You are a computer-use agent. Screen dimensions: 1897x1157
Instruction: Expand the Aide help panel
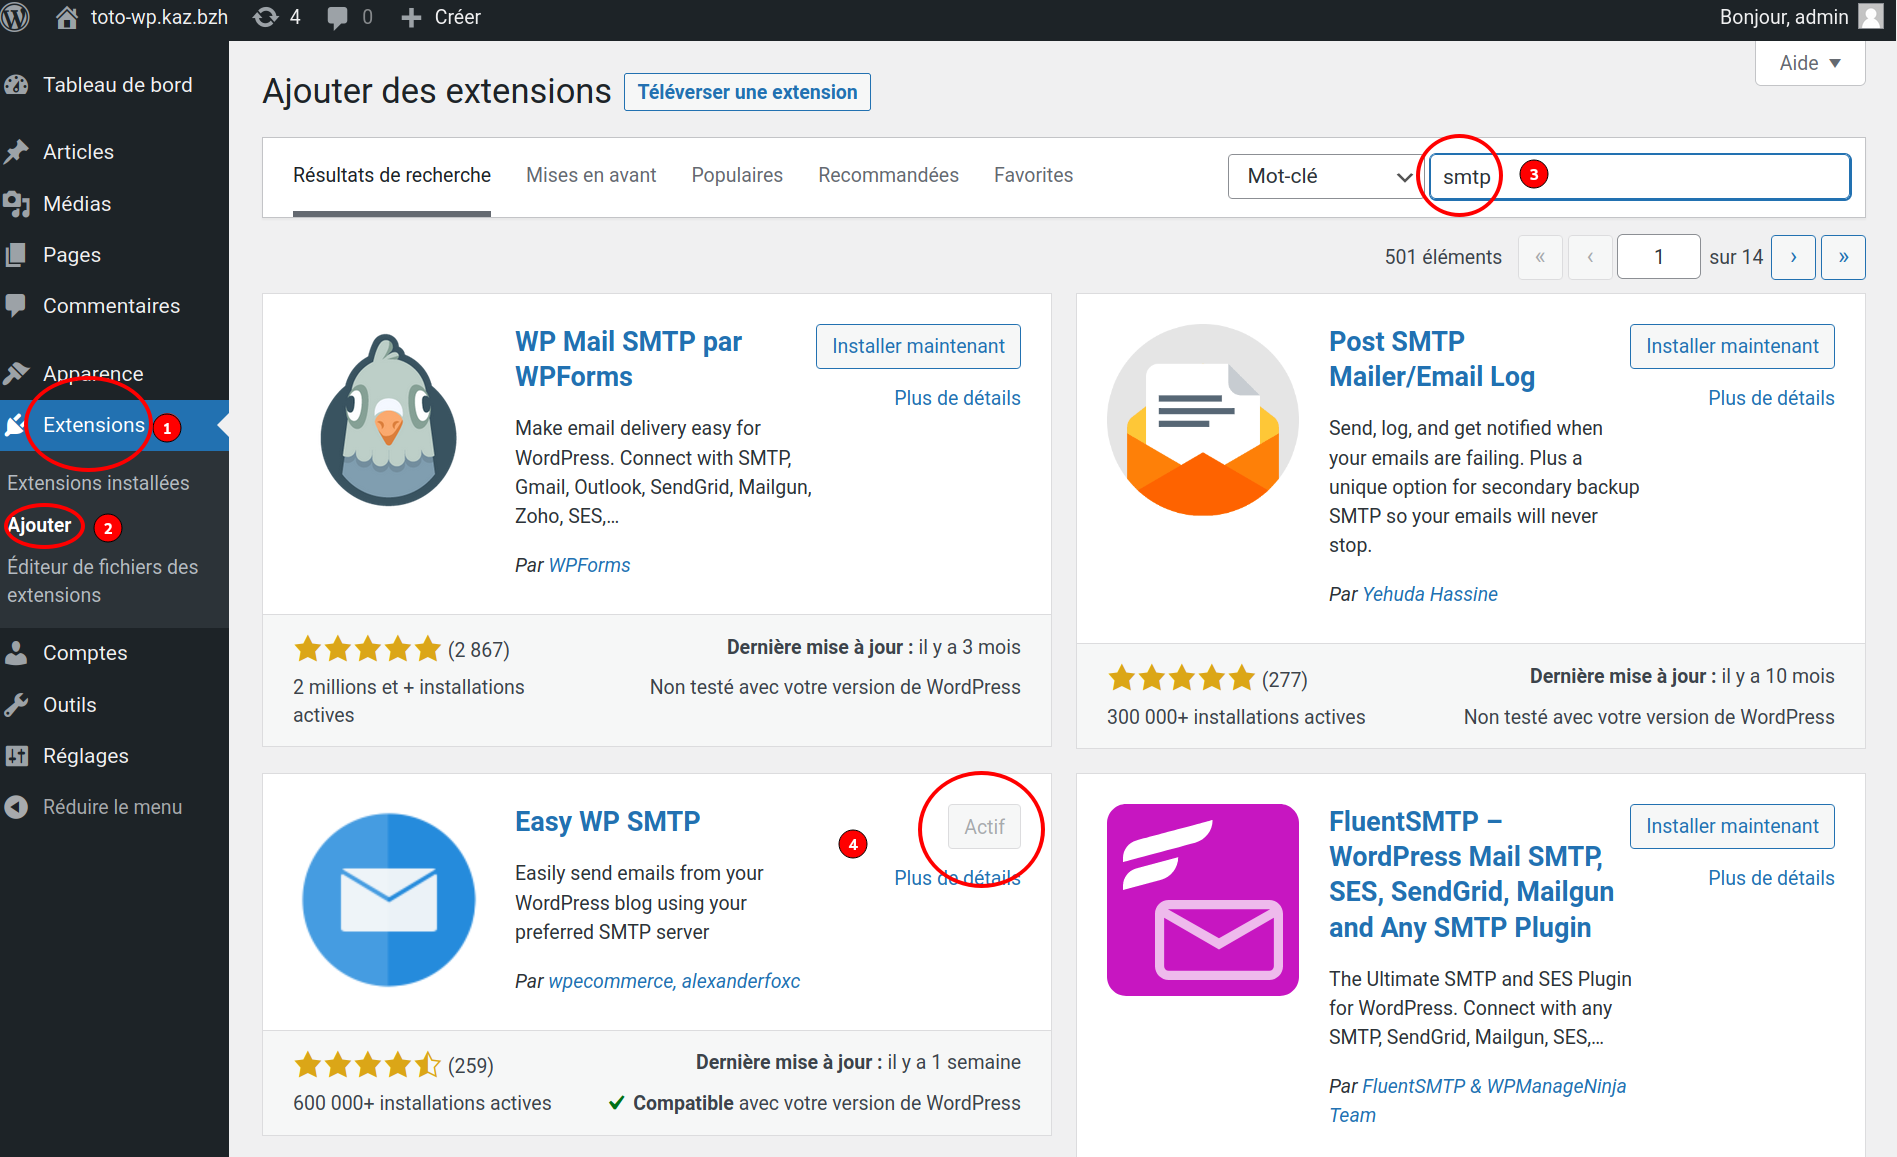click(x=1809, y=63)
